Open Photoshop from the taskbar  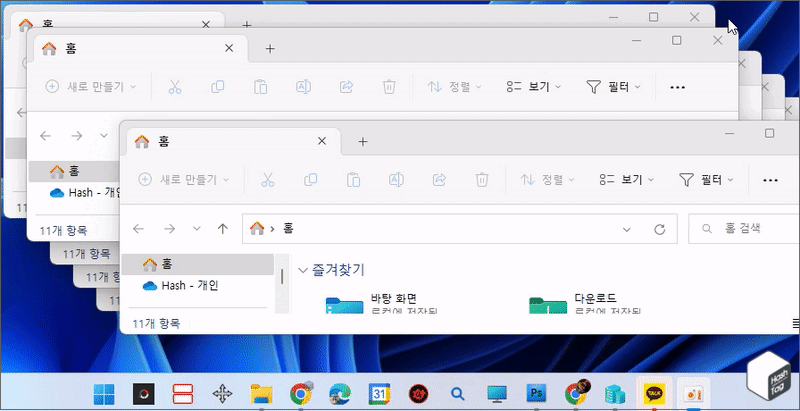pos(536,394)
